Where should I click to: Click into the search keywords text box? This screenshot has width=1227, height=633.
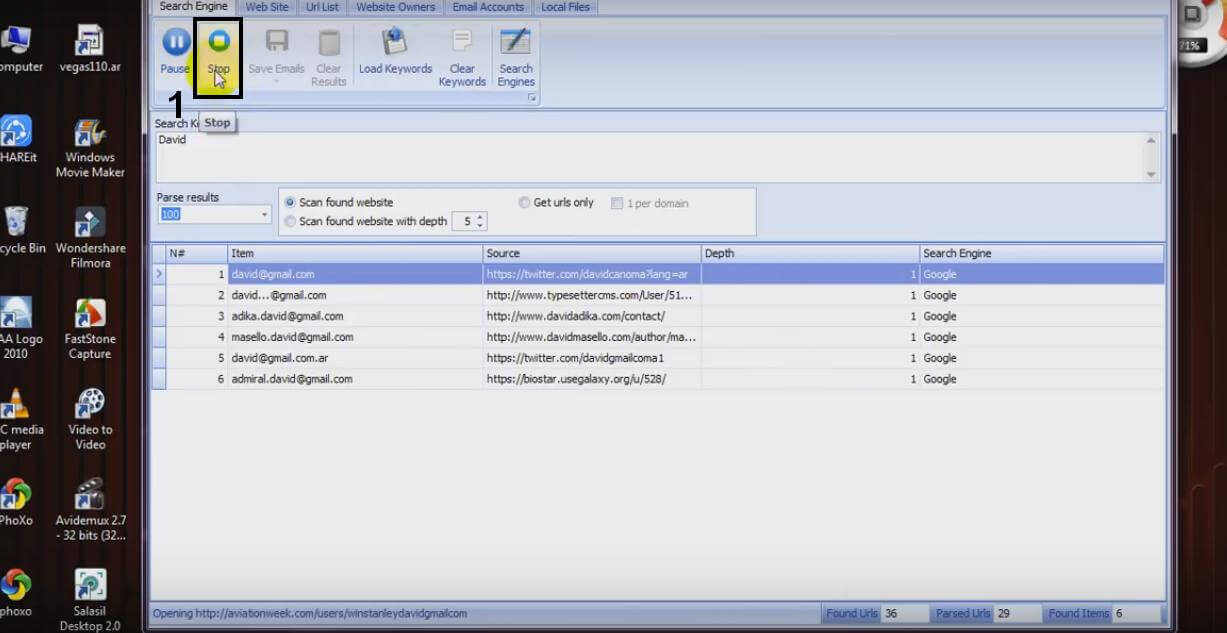[x=650, y=157]
